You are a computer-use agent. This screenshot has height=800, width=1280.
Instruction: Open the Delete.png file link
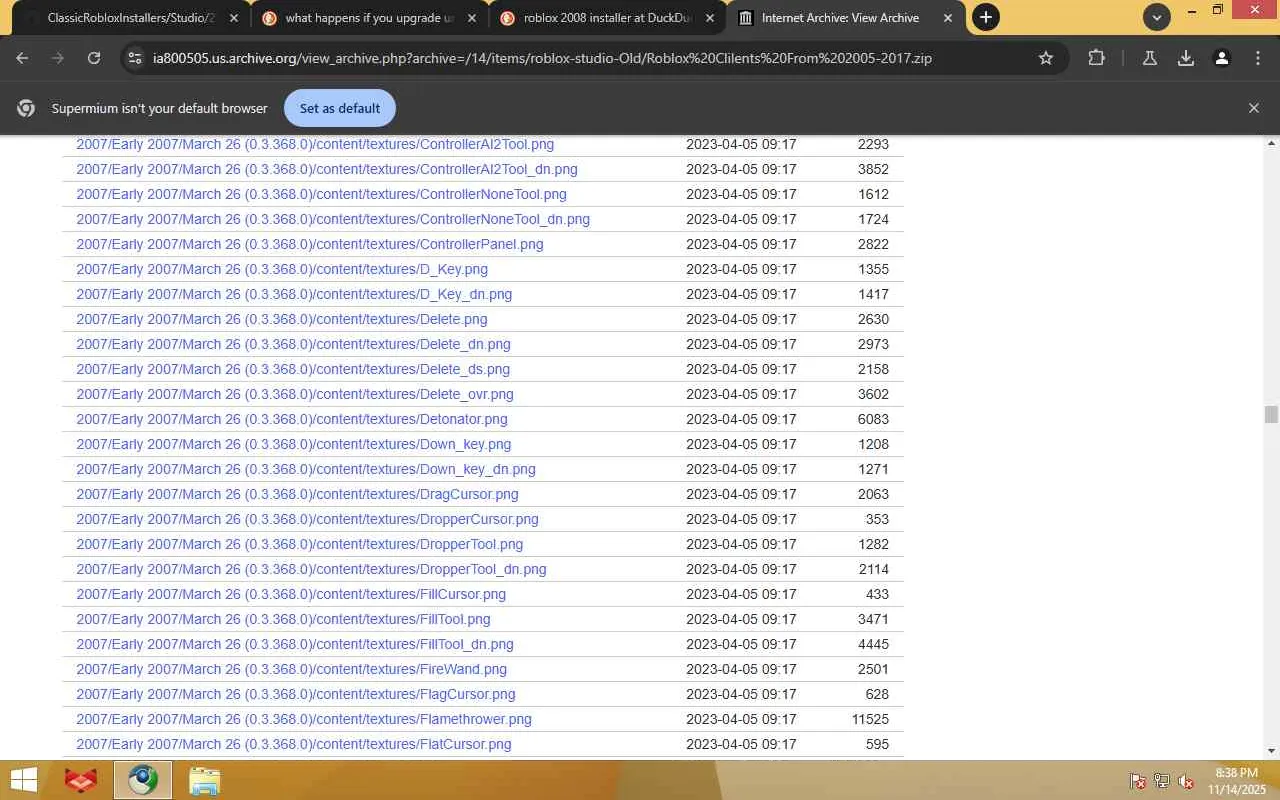click(x=282, y=319)
